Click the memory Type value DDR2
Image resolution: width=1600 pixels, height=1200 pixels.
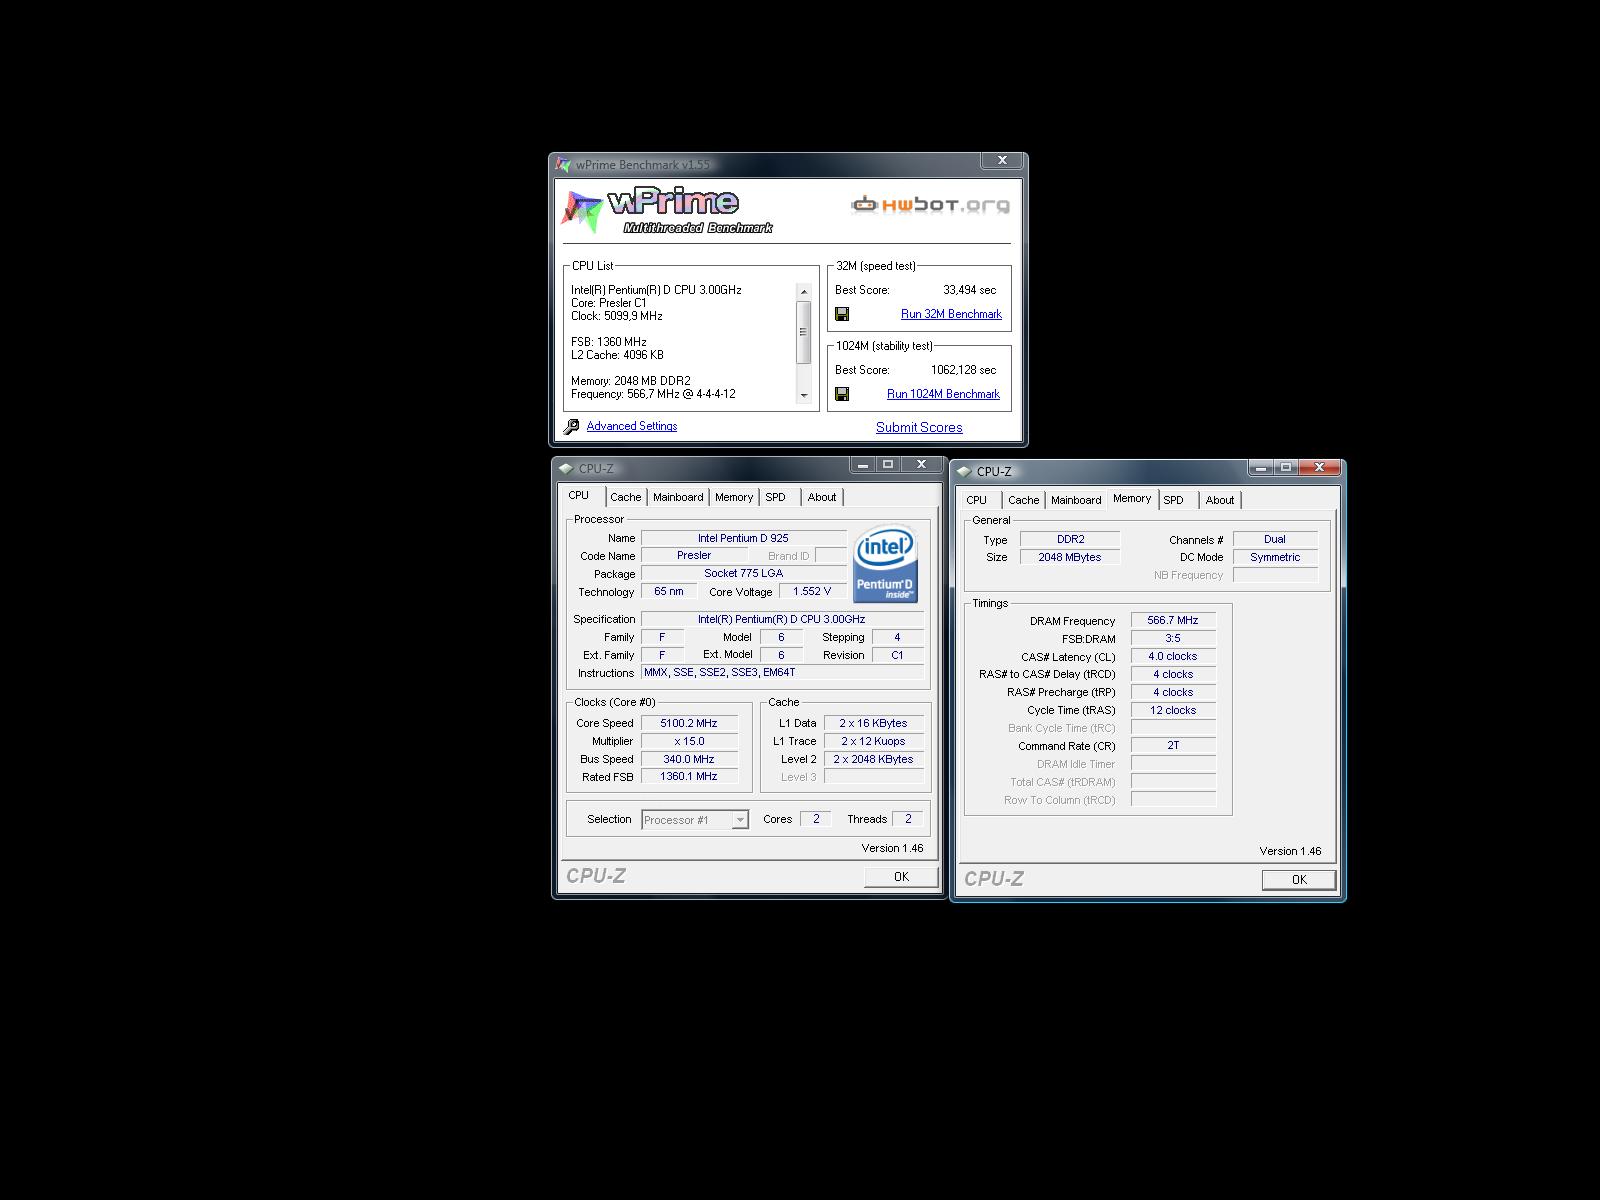click(x=1070, y=539)
